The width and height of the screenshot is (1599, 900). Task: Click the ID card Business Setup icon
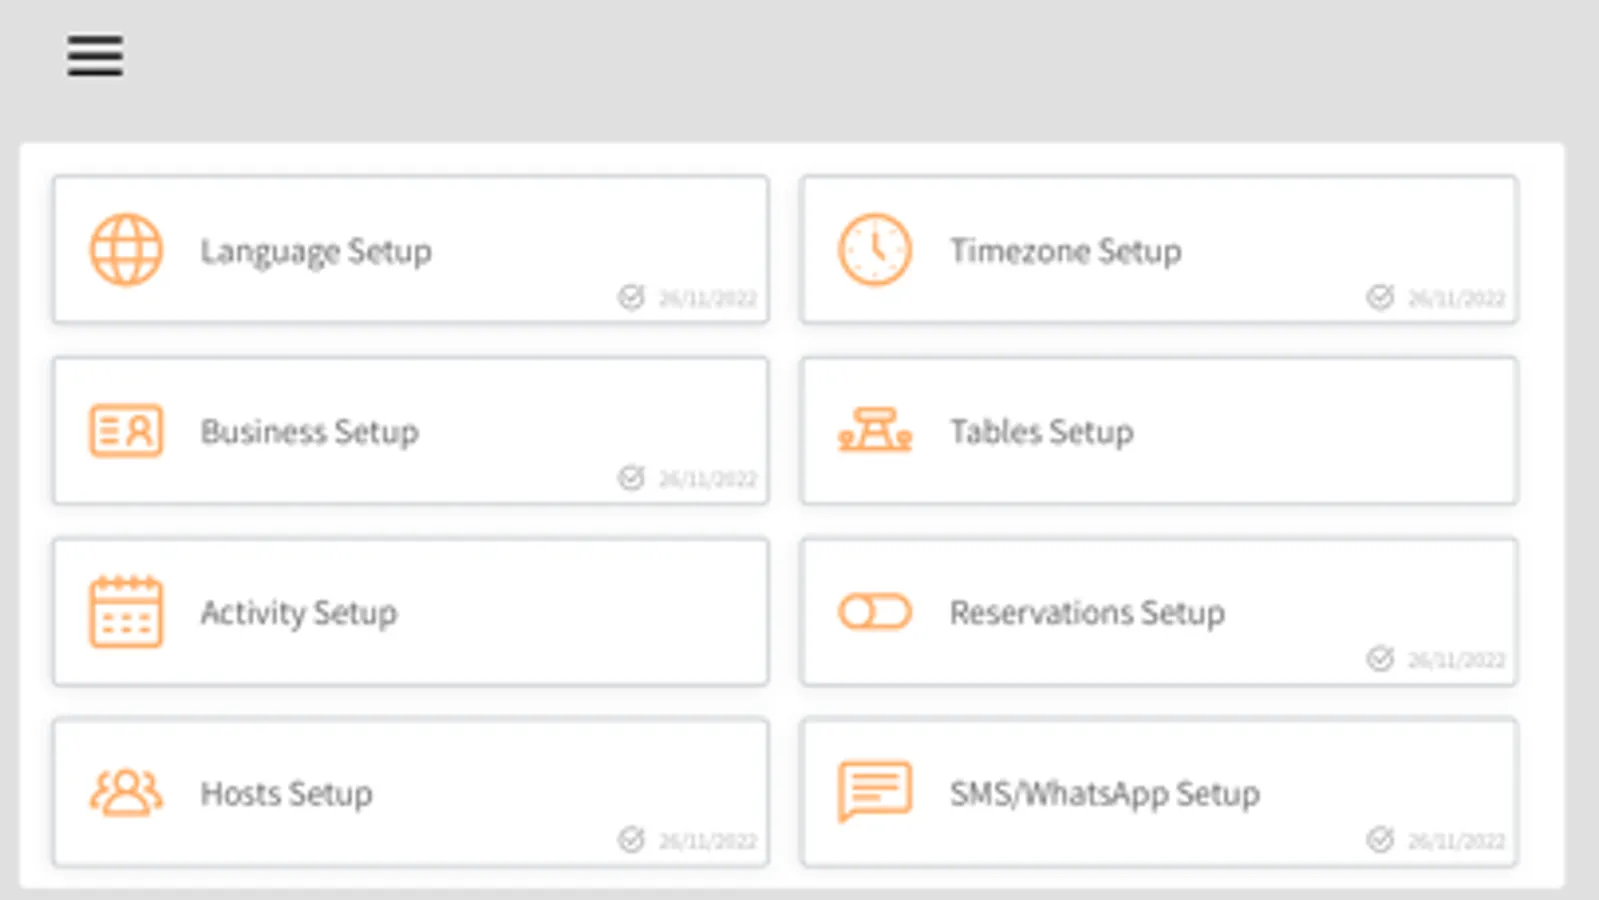[x=126, y=431]
